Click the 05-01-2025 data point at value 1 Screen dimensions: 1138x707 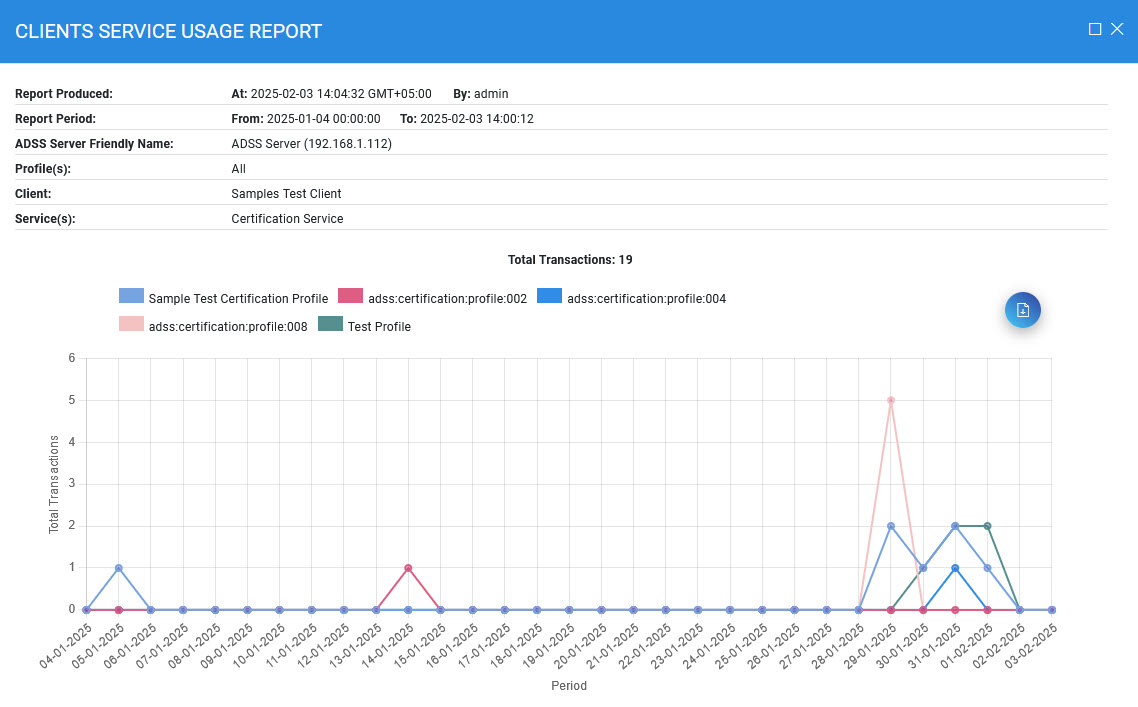[119, 568]
